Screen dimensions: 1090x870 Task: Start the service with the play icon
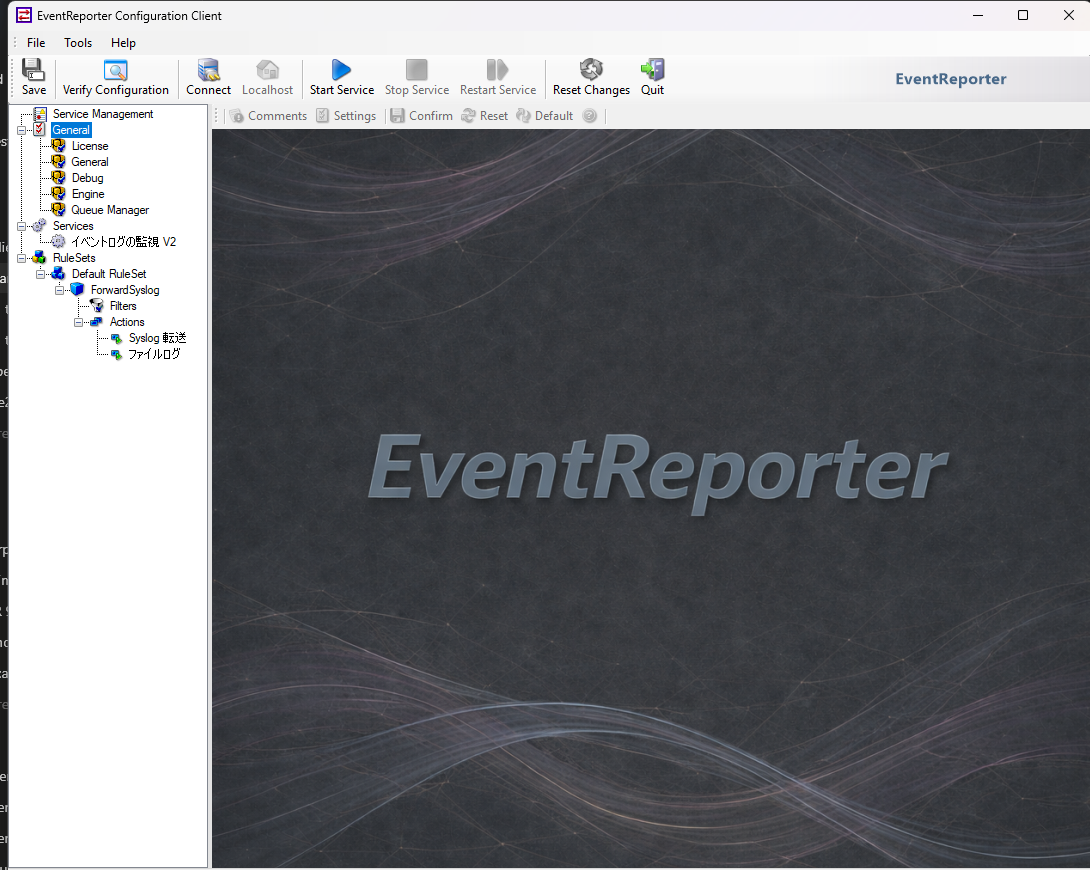click(341, 69)
